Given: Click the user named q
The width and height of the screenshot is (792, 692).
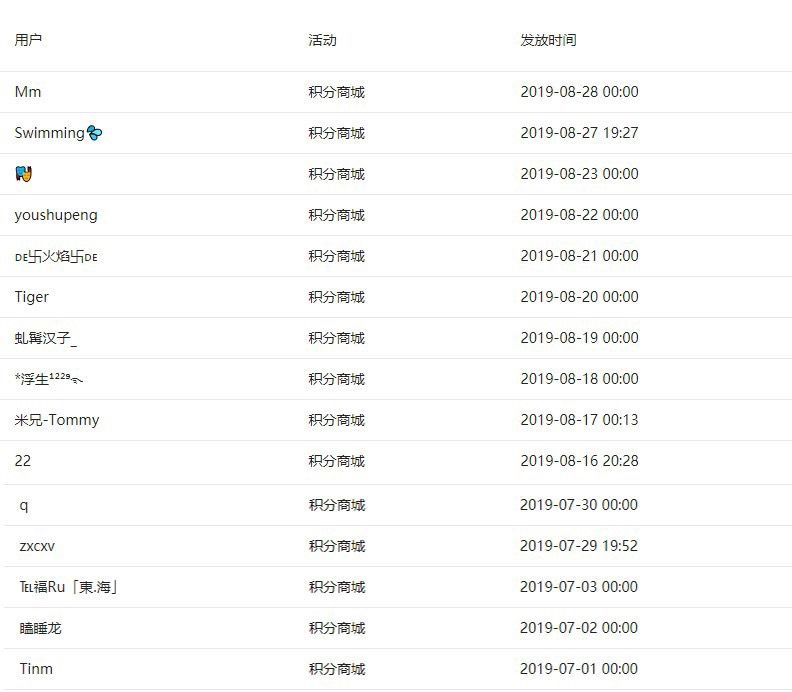Looking at the screenshot, I should pos(24,505).
